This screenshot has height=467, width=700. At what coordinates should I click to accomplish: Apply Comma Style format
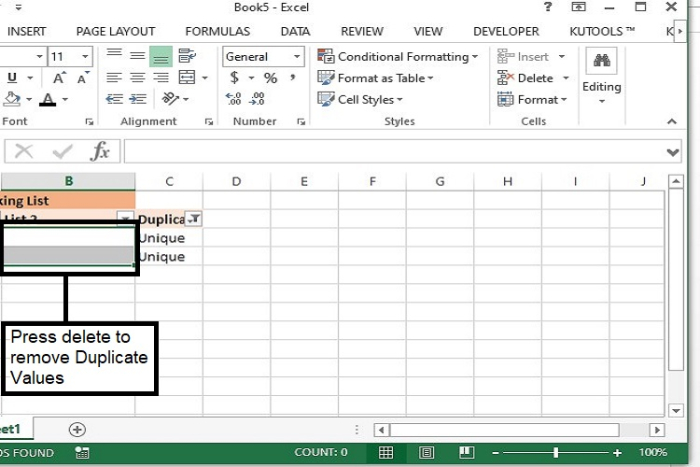(292, 78)
